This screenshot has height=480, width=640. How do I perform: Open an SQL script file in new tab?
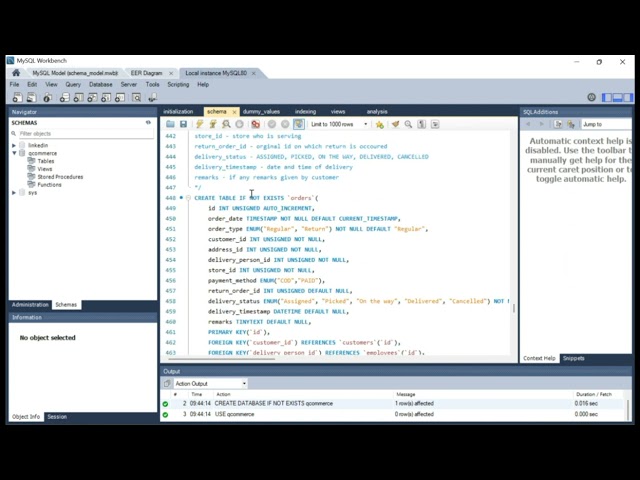[31, 98]
